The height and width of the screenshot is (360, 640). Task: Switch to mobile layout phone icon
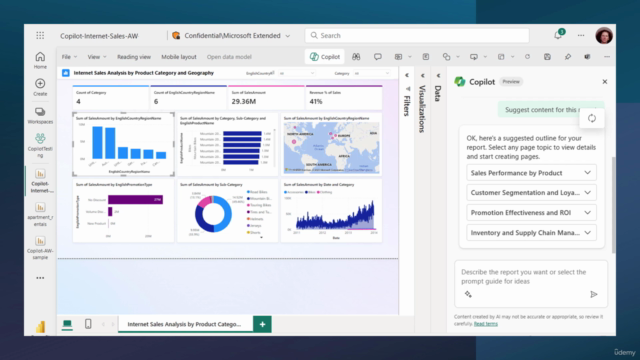(88, 324)
